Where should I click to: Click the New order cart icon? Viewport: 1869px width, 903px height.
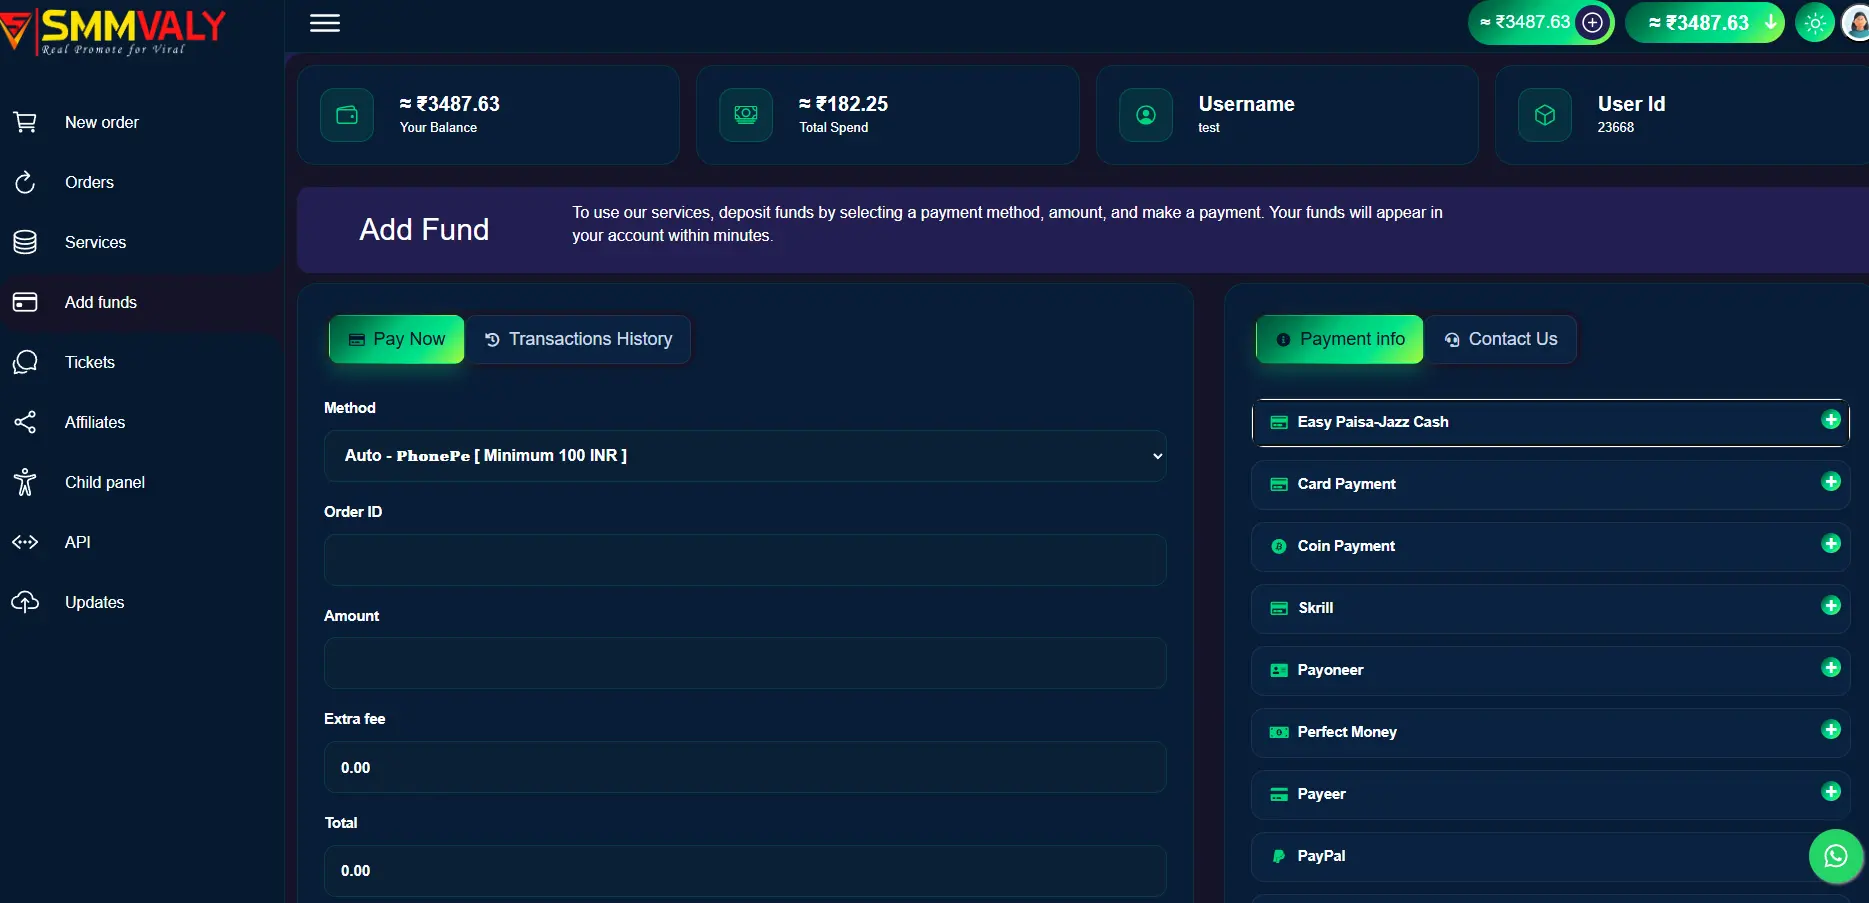click(25, 122)
